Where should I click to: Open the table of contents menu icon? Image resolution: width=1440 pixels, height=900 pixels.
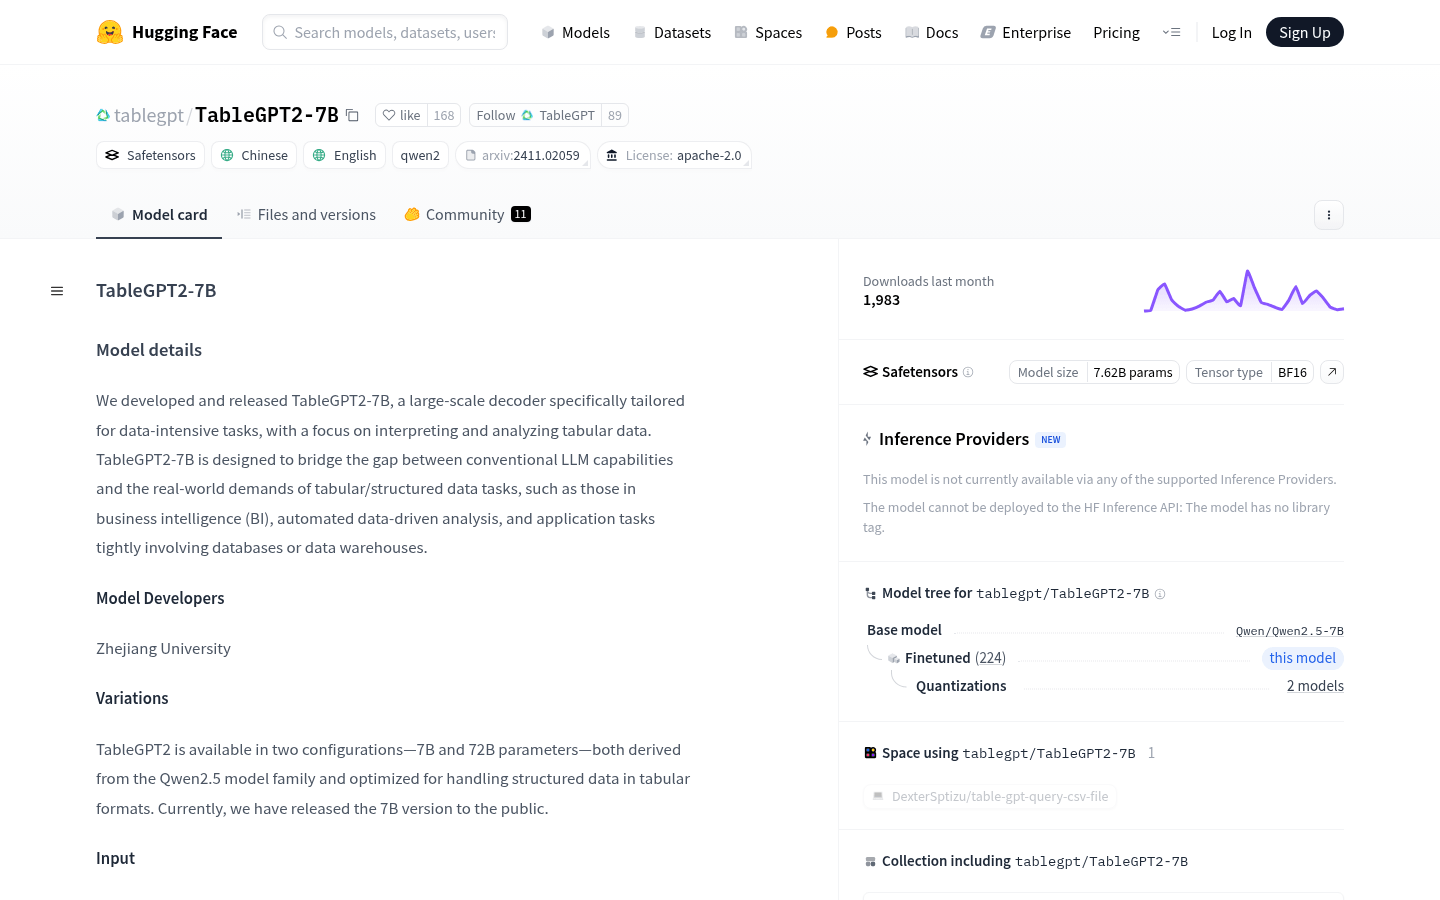pos(57,291)
